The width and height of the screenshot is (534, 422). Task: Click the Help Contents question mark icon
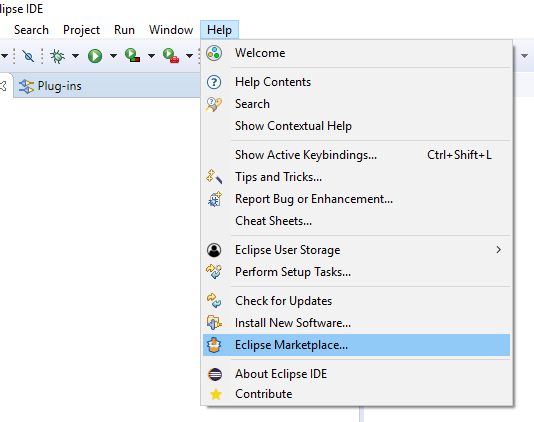point(214,82)
